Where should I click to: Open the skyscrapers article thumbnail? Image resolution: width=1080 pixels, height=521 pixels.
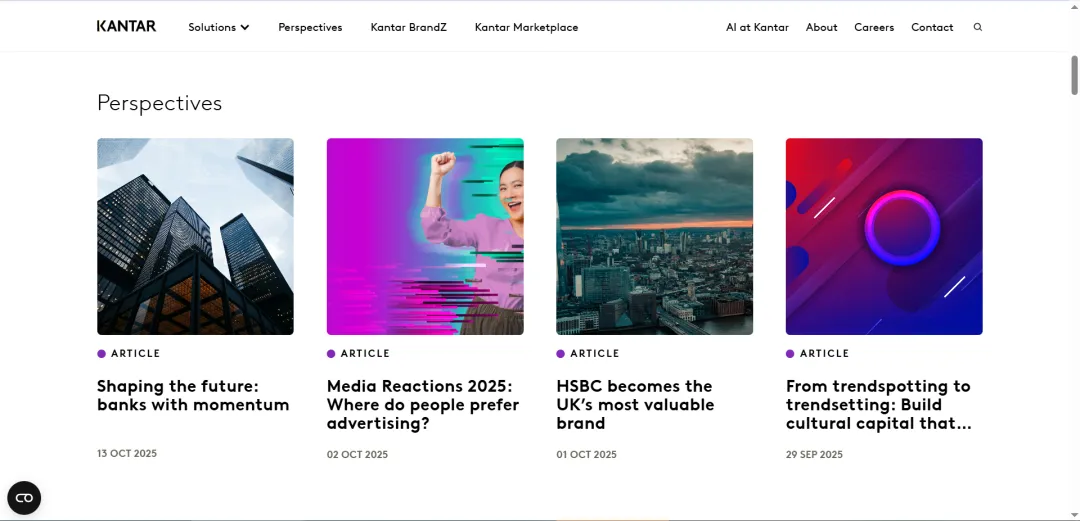click(195, 236)
